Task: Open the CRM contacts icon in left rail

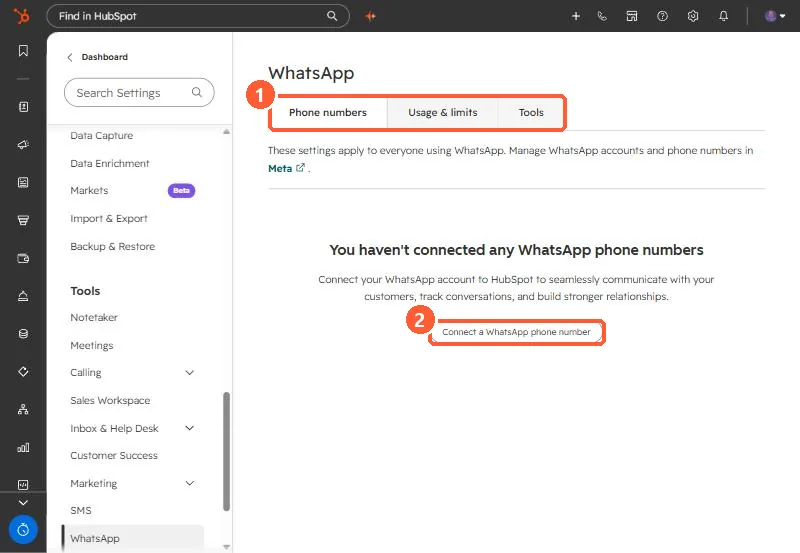Action: click(23, 107)
